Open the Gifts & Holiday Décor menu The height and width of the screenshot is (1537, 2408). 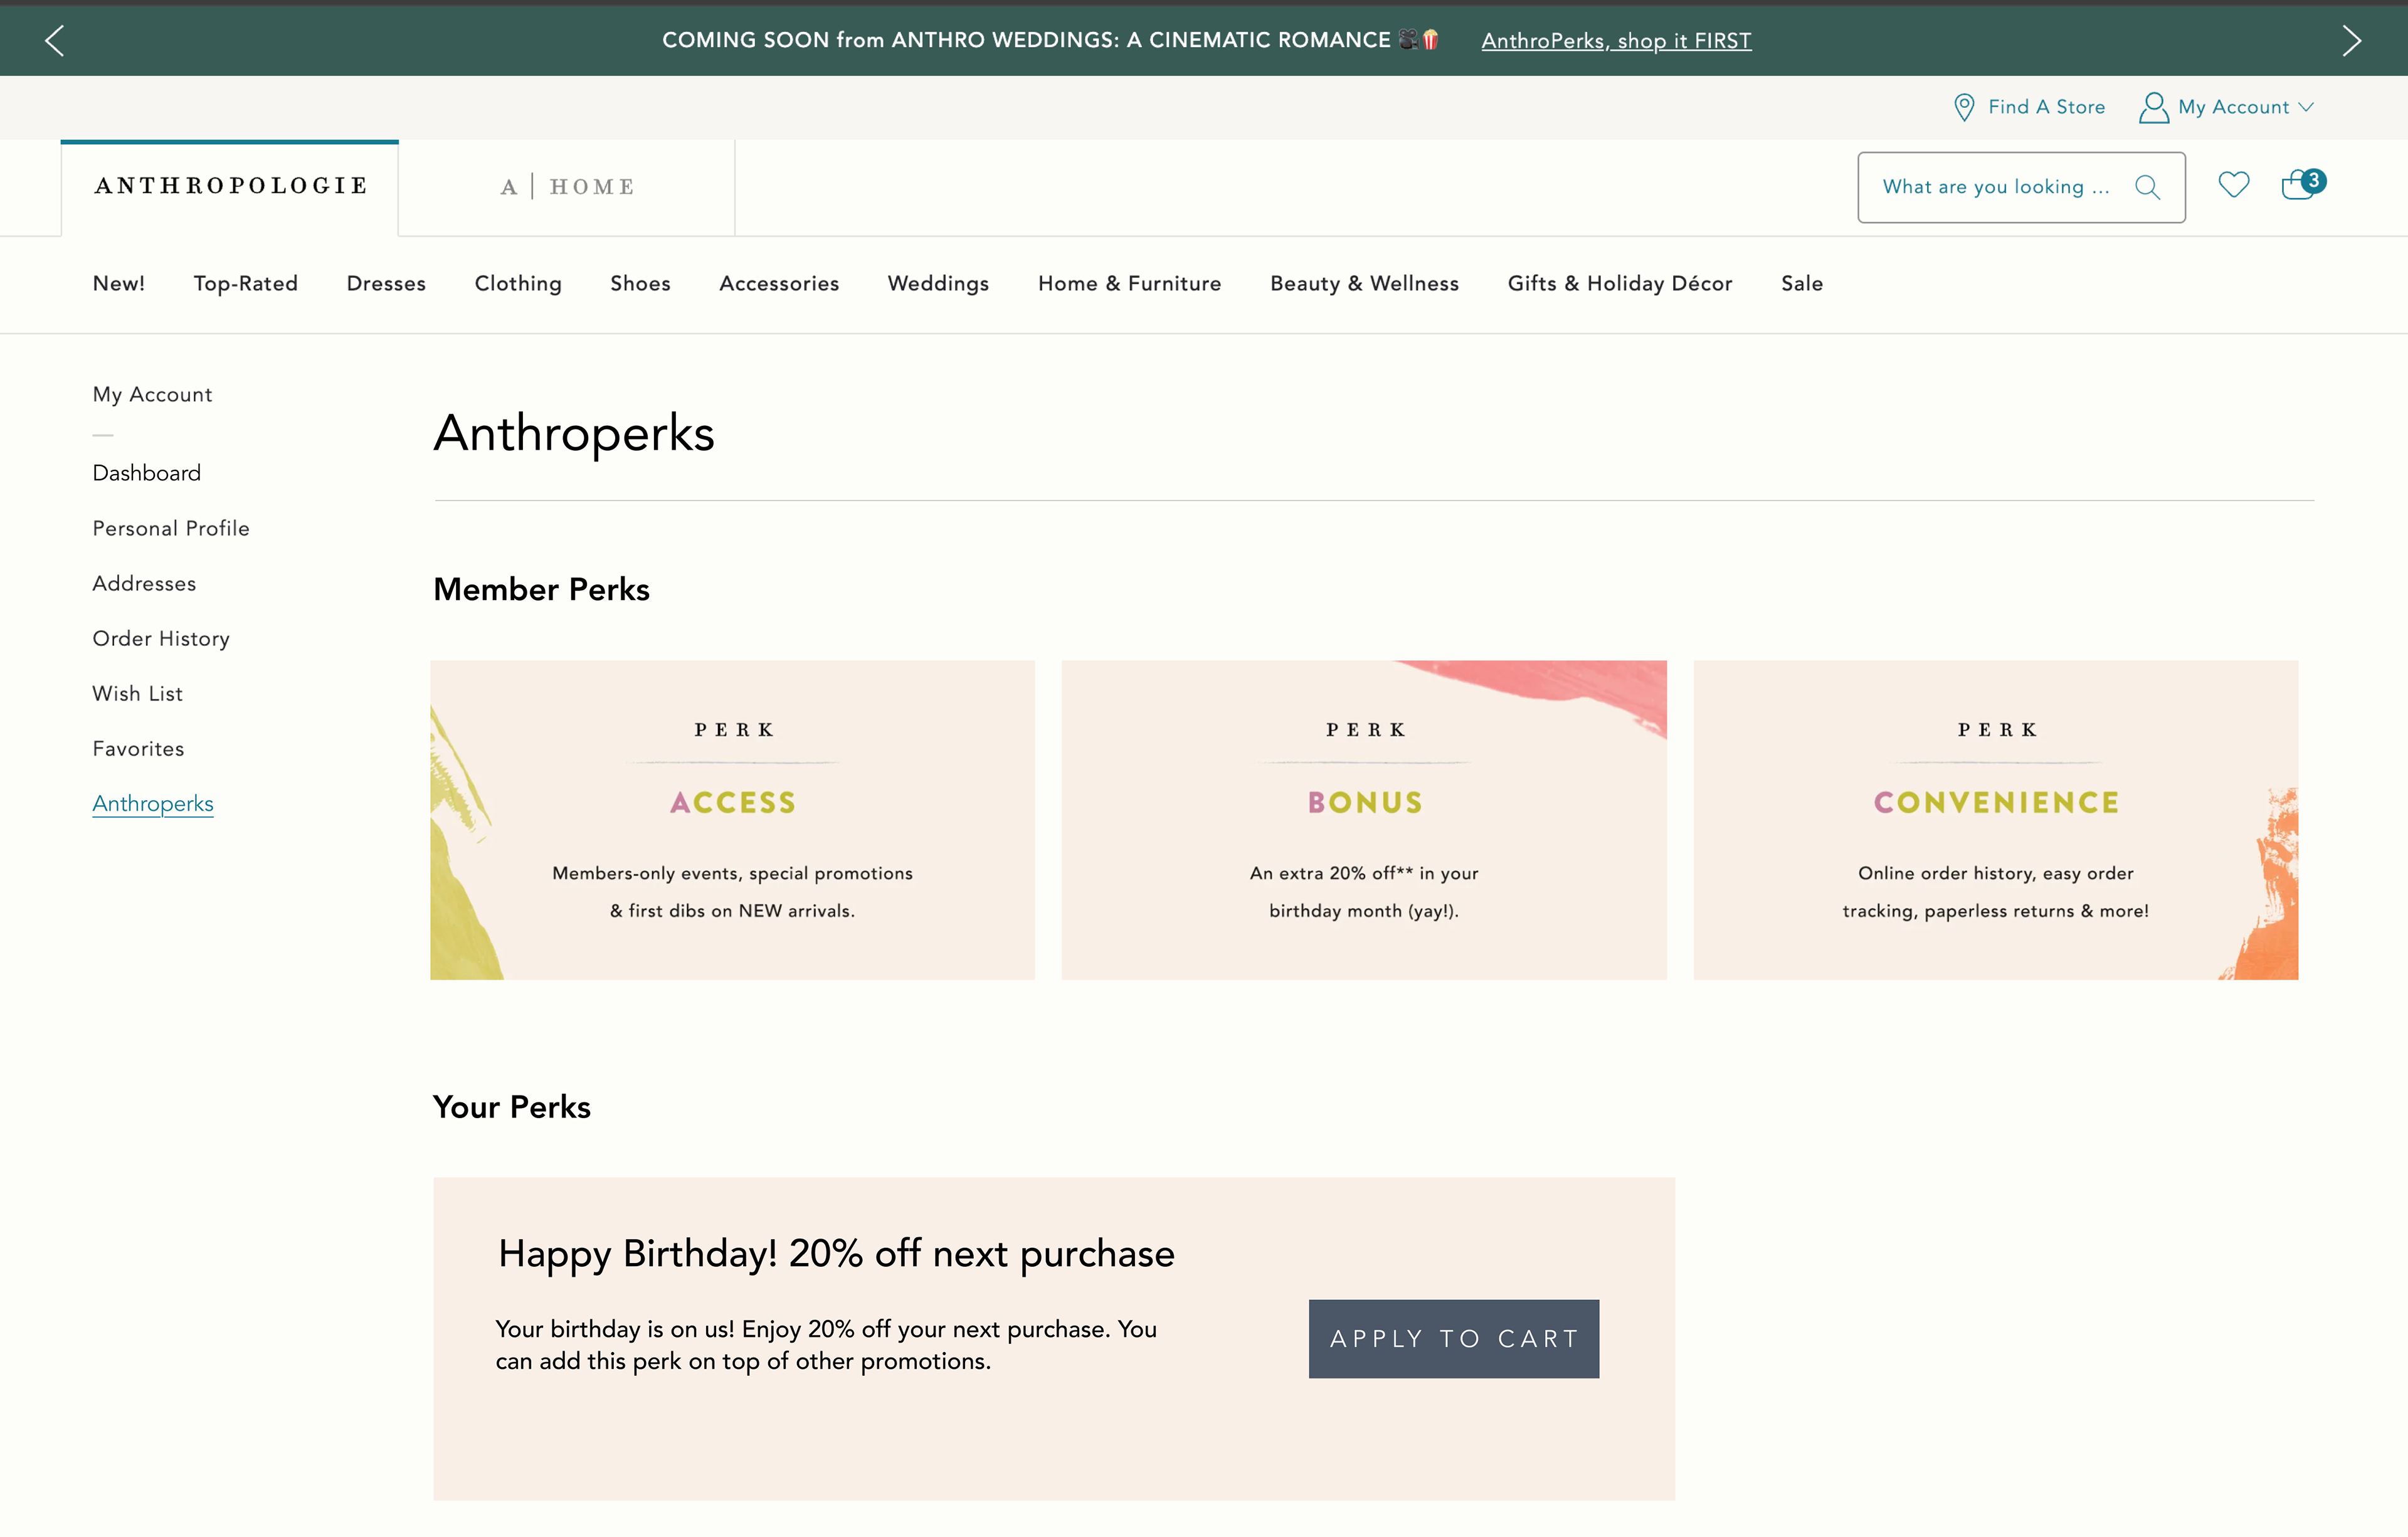[x=1619, y=284]
